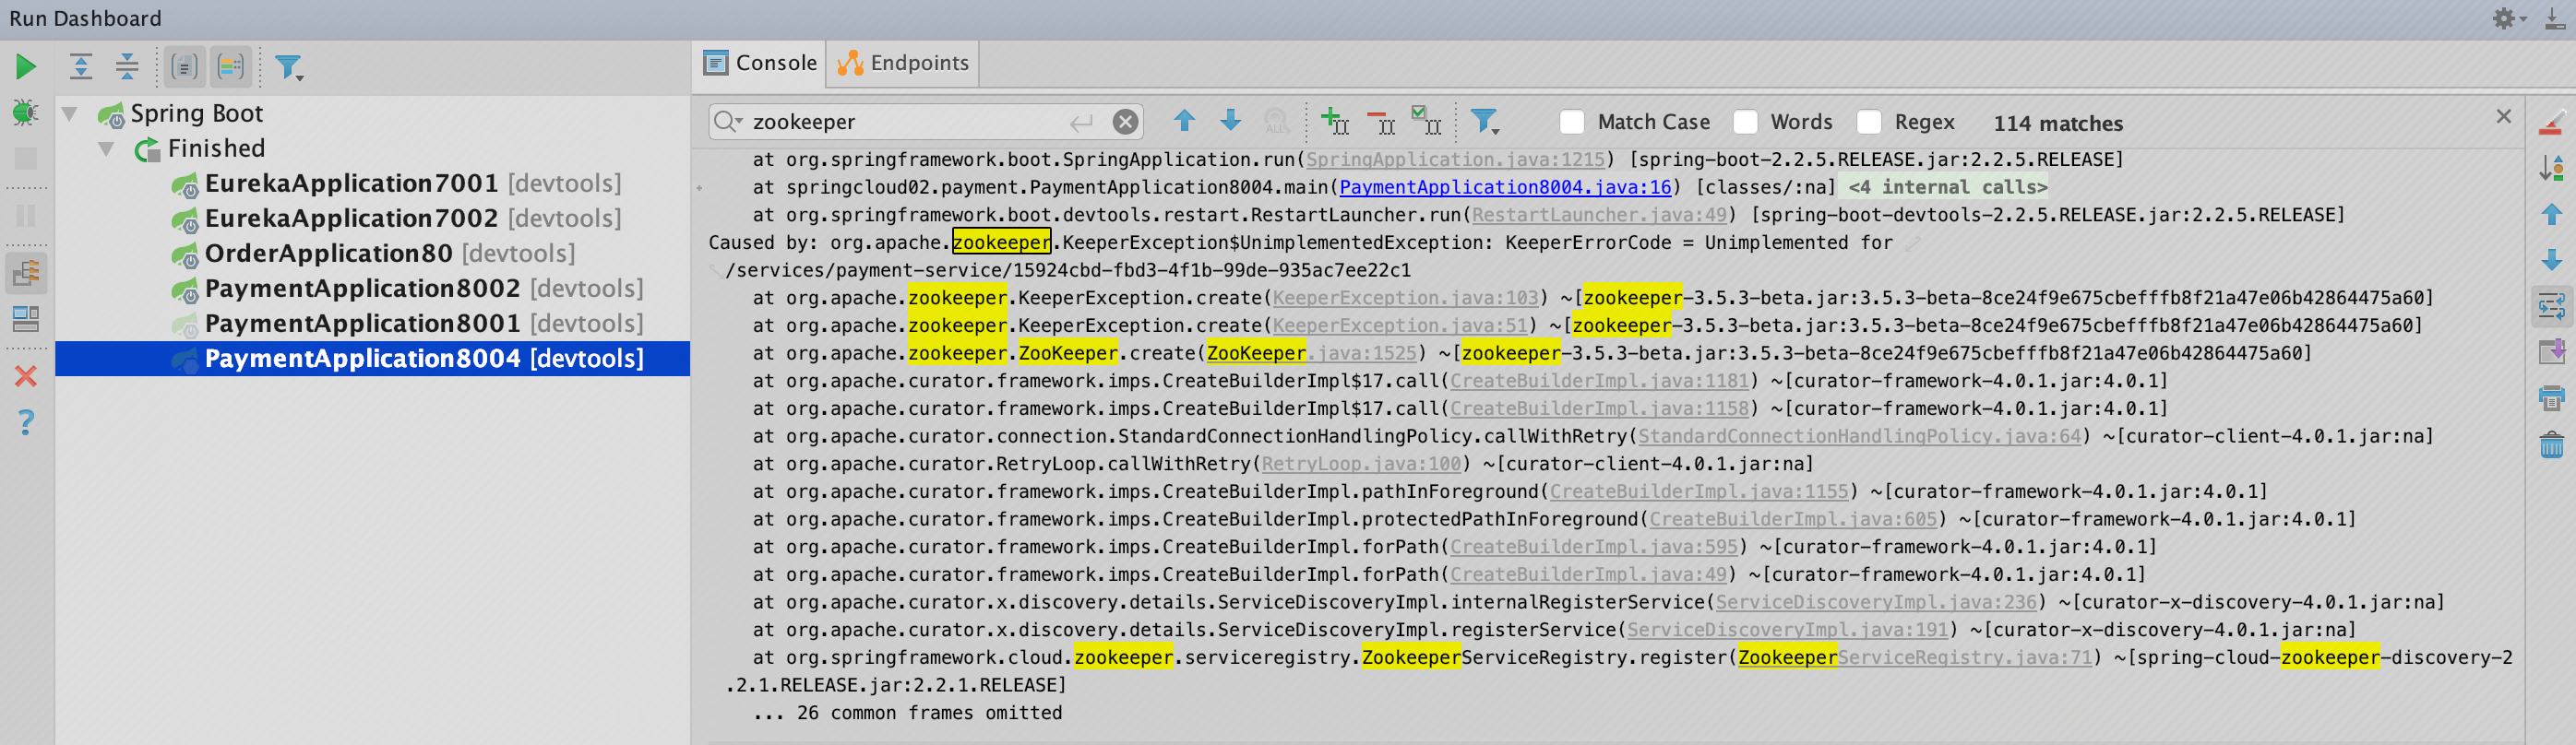
Task: Enable the Regex search checkbox
Action: (x=1868, y=122)
